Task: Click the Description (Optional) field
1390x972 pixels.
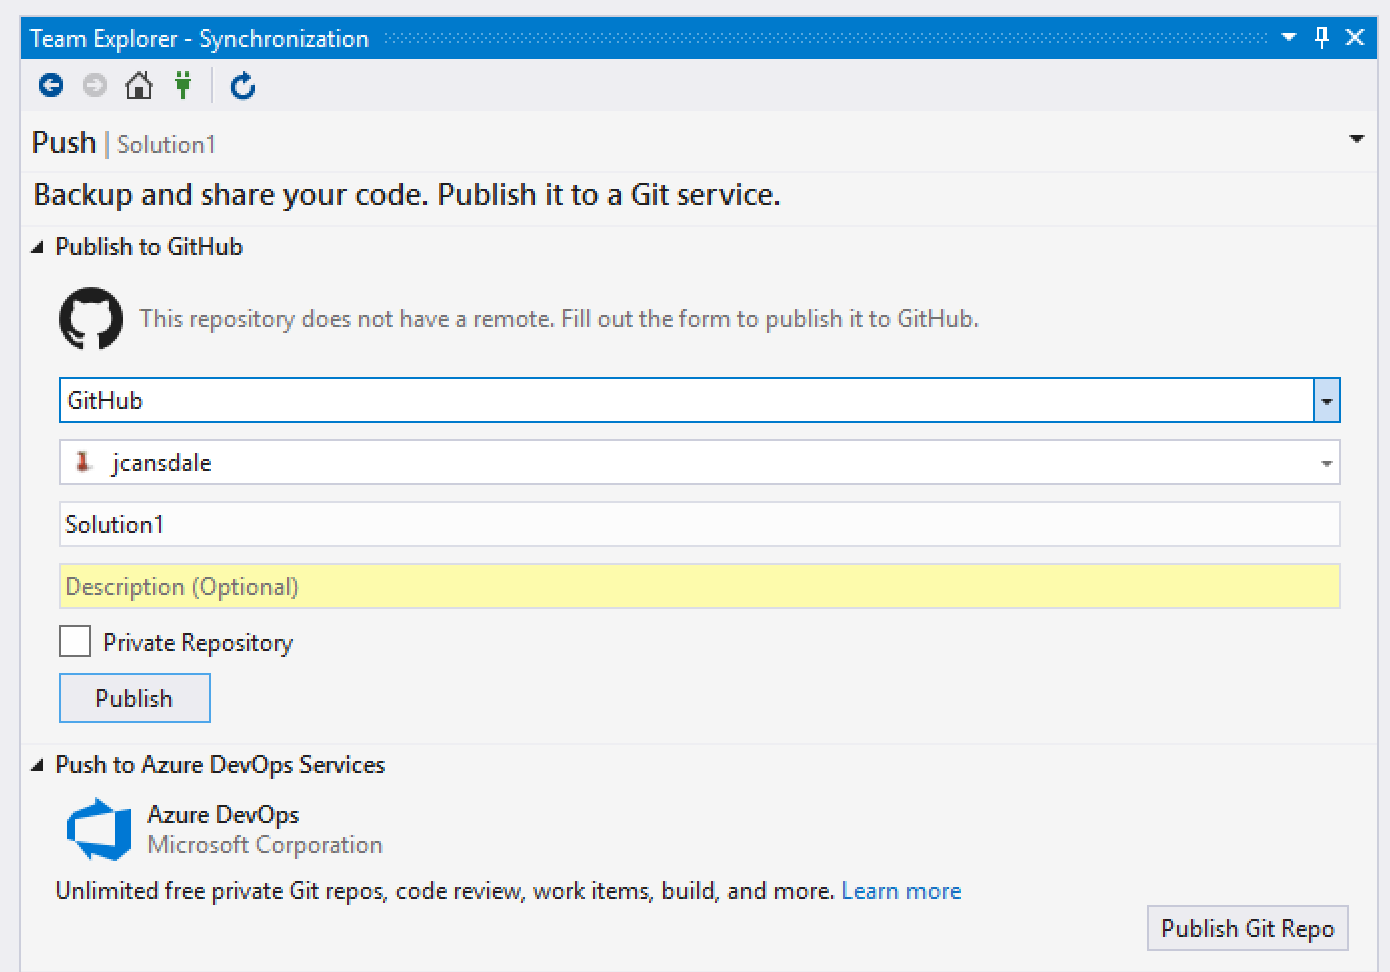Action: pos(700,587)
